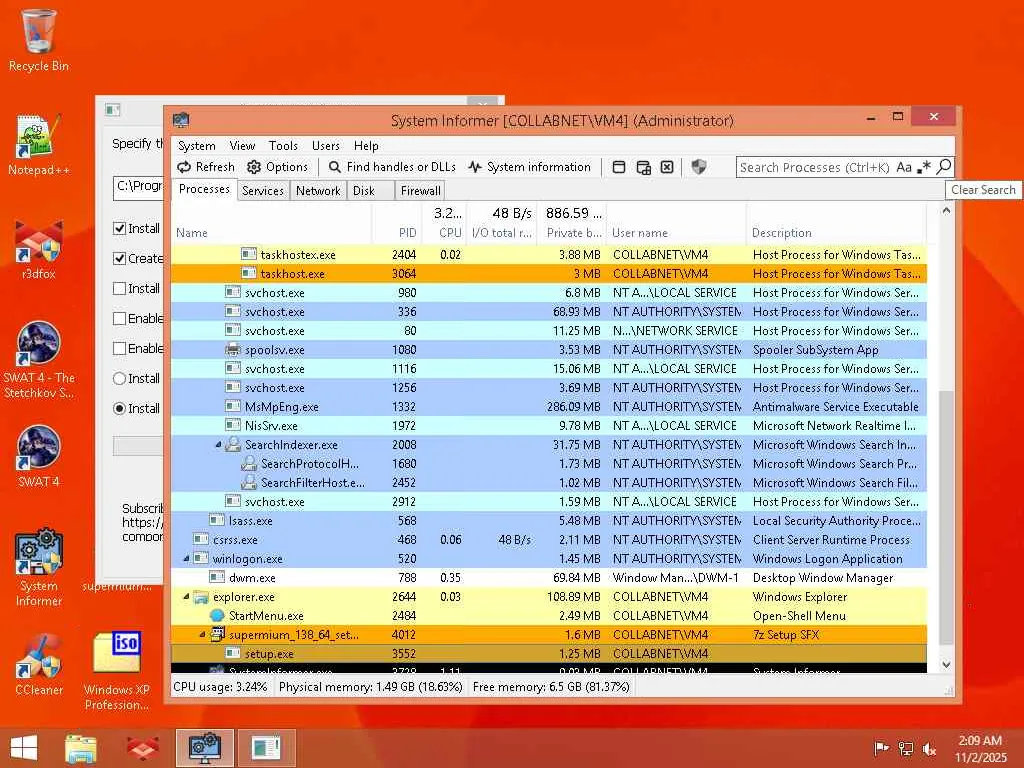Uncheck the checked Install checkbox in installer
Image resolution: width=1024 pixels, height=768 pixels.
[x=120, y=228]
